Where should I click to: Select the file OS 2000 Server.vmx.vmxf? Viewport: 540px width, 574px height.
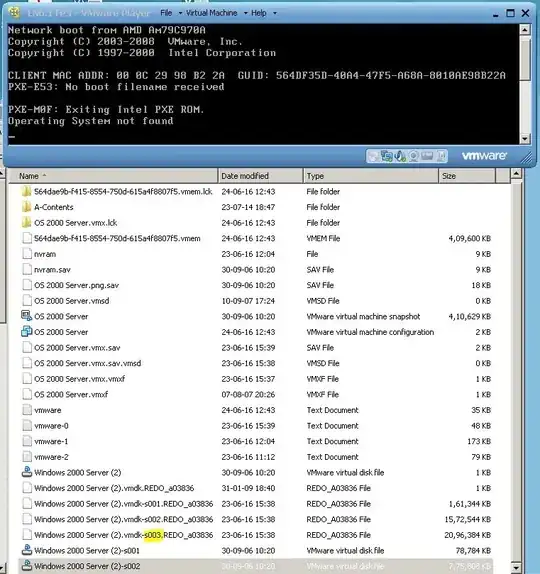coord(79,379)
